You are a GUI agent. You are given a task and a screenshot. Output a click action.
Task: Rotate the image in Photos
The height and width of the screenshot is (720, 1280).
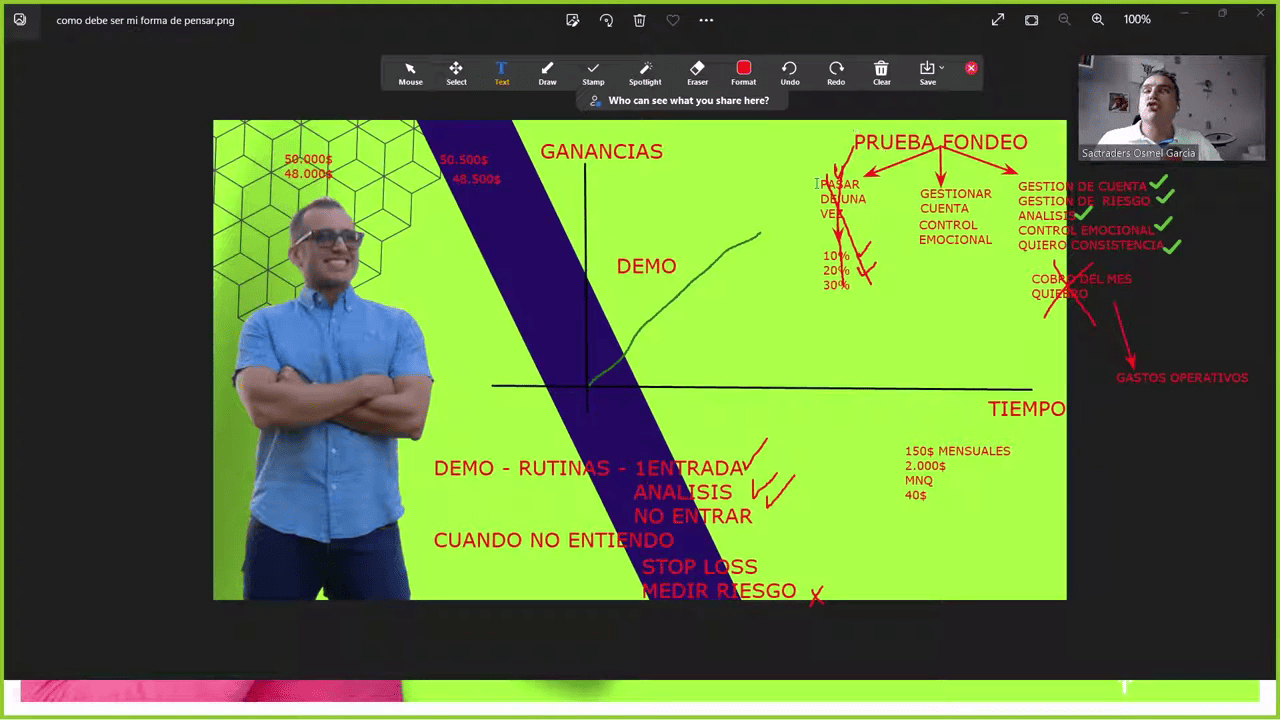coord(606,20)
